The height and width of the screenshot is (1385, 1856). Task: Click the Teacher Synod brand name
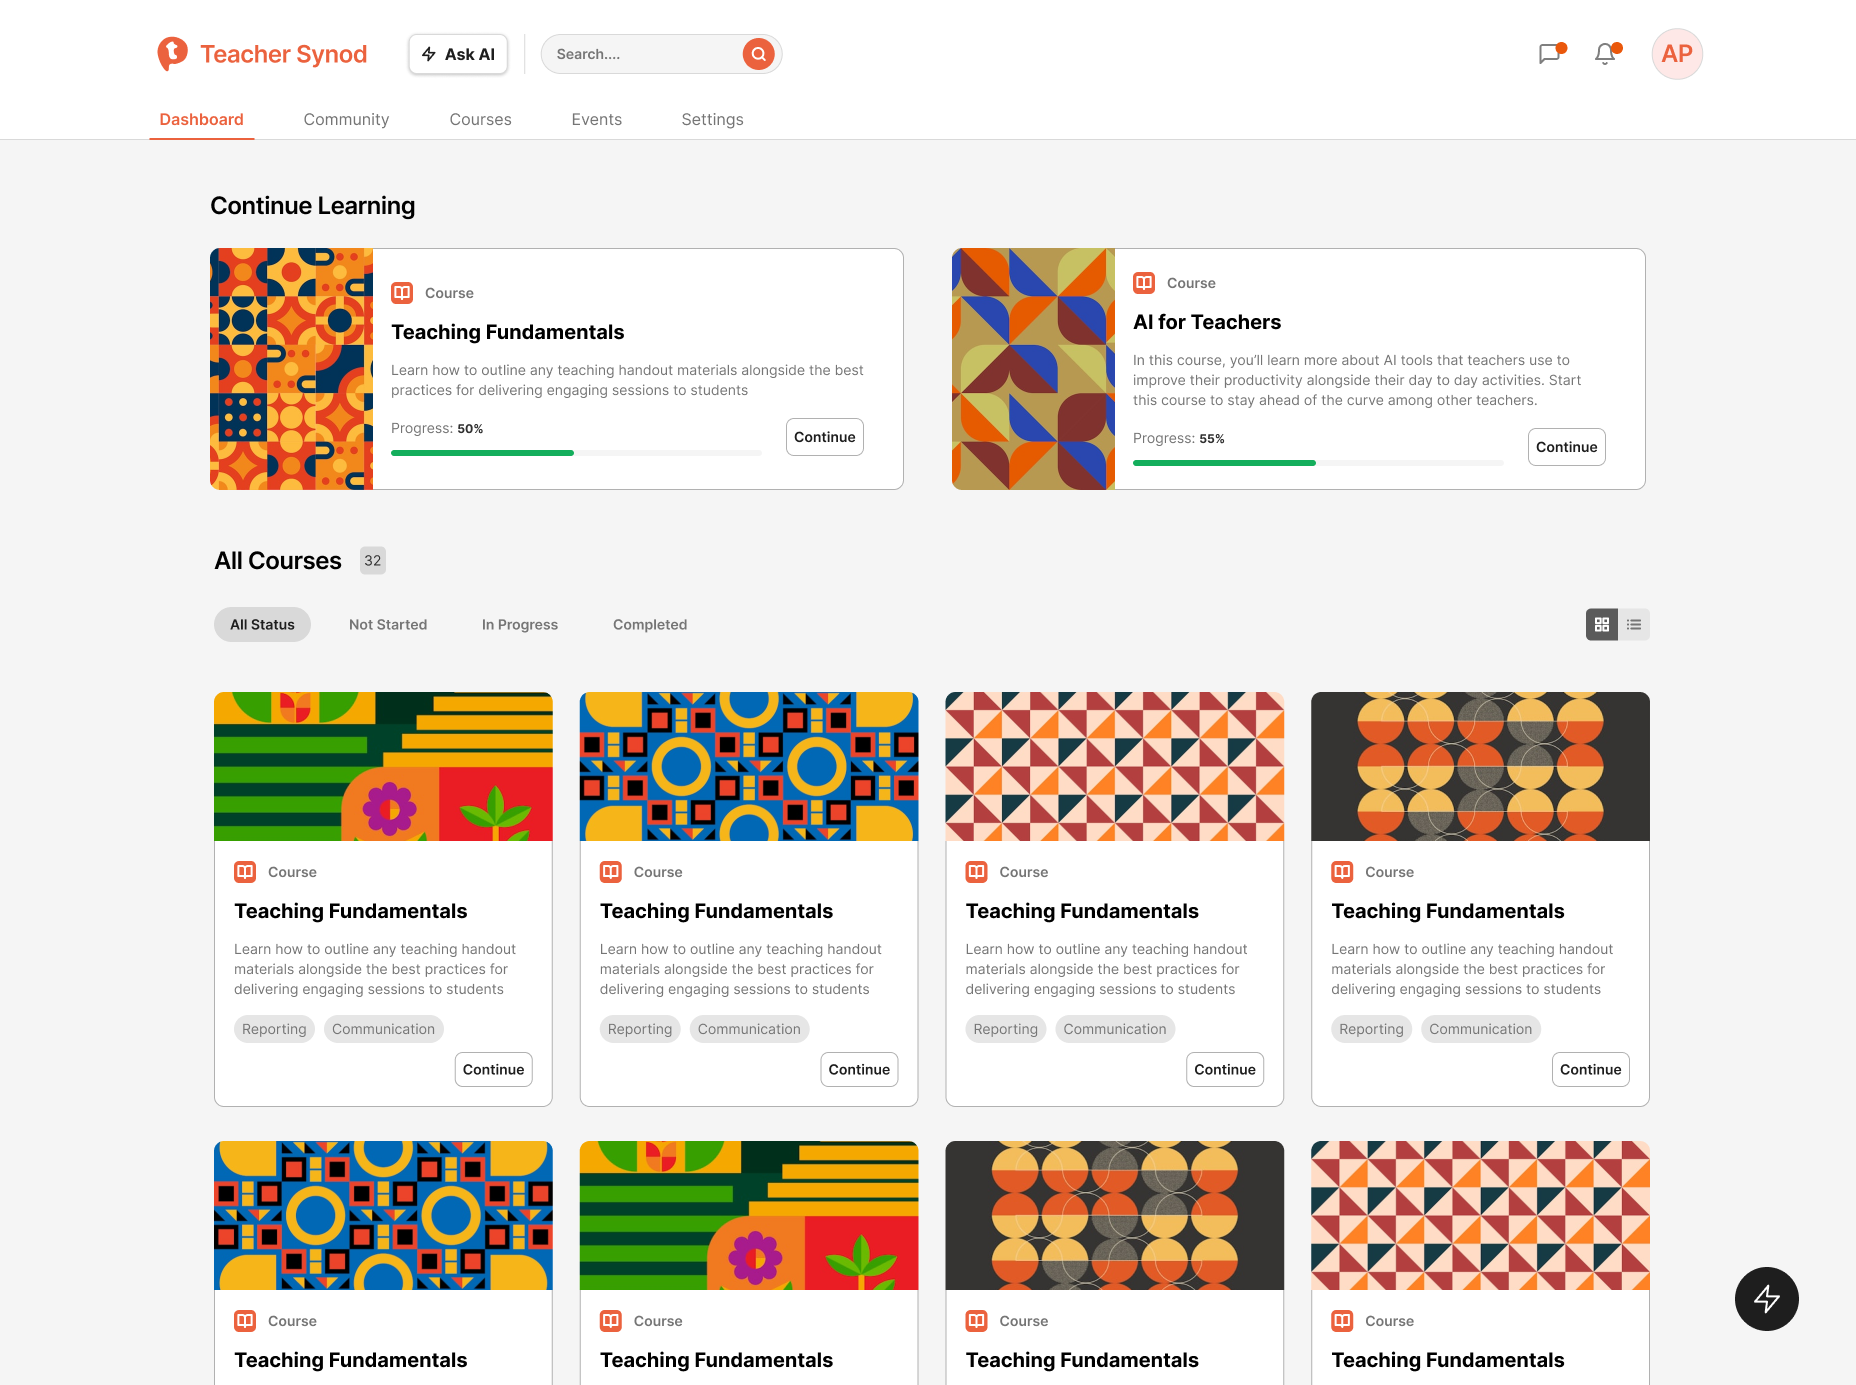click(x=284, y=54)
